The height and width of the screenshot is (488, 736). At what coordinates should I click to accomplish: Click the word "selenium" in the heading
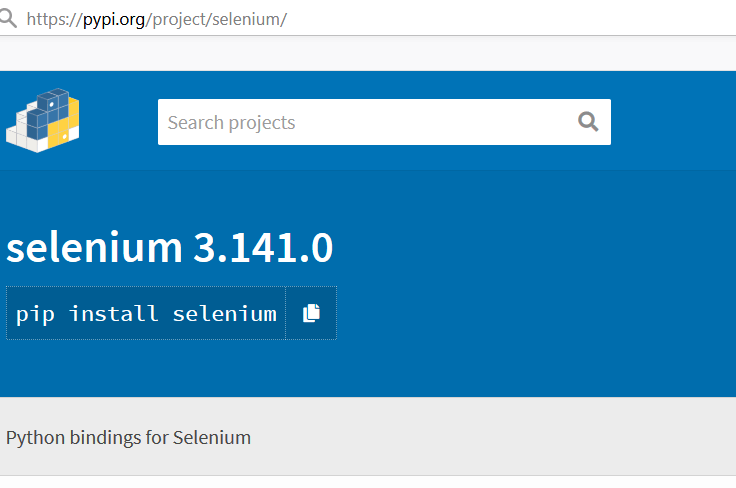point(93,247)
